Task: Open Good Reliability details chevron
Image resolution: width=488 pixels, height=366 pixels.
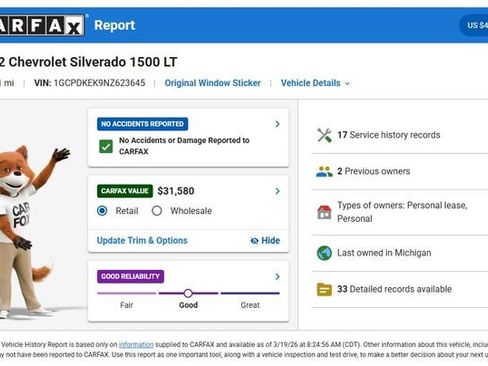Action: pyautogui.click(x=277, y=277)
